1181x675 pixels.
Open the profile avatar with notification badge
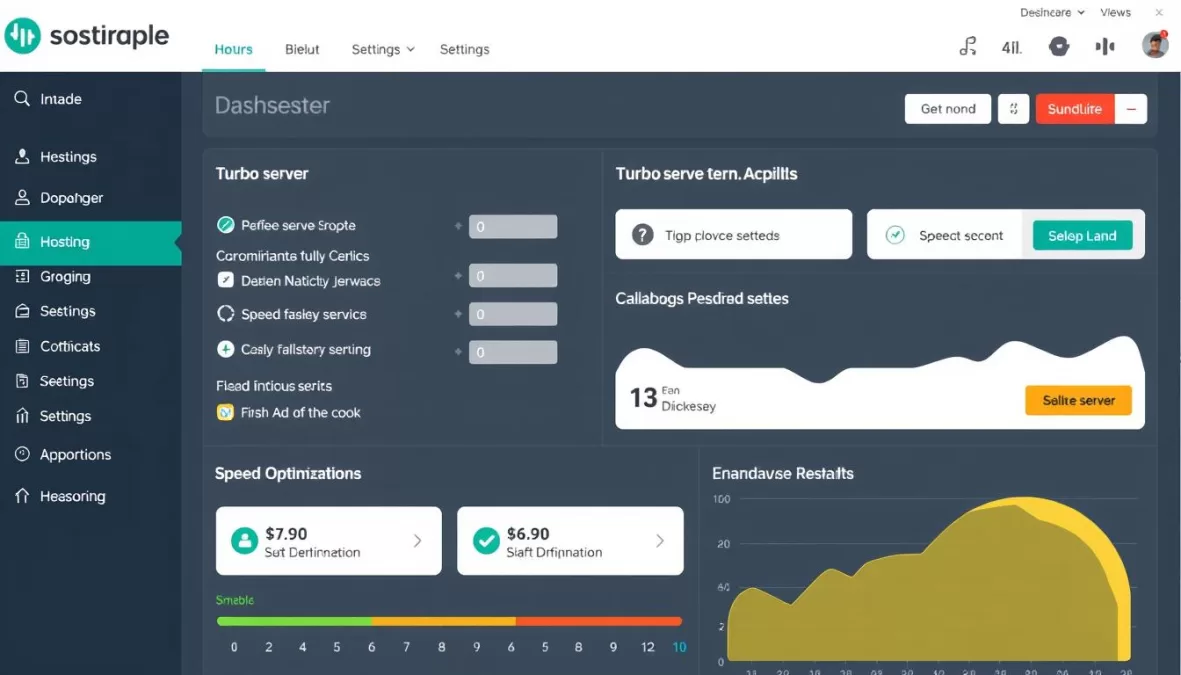1155,45
